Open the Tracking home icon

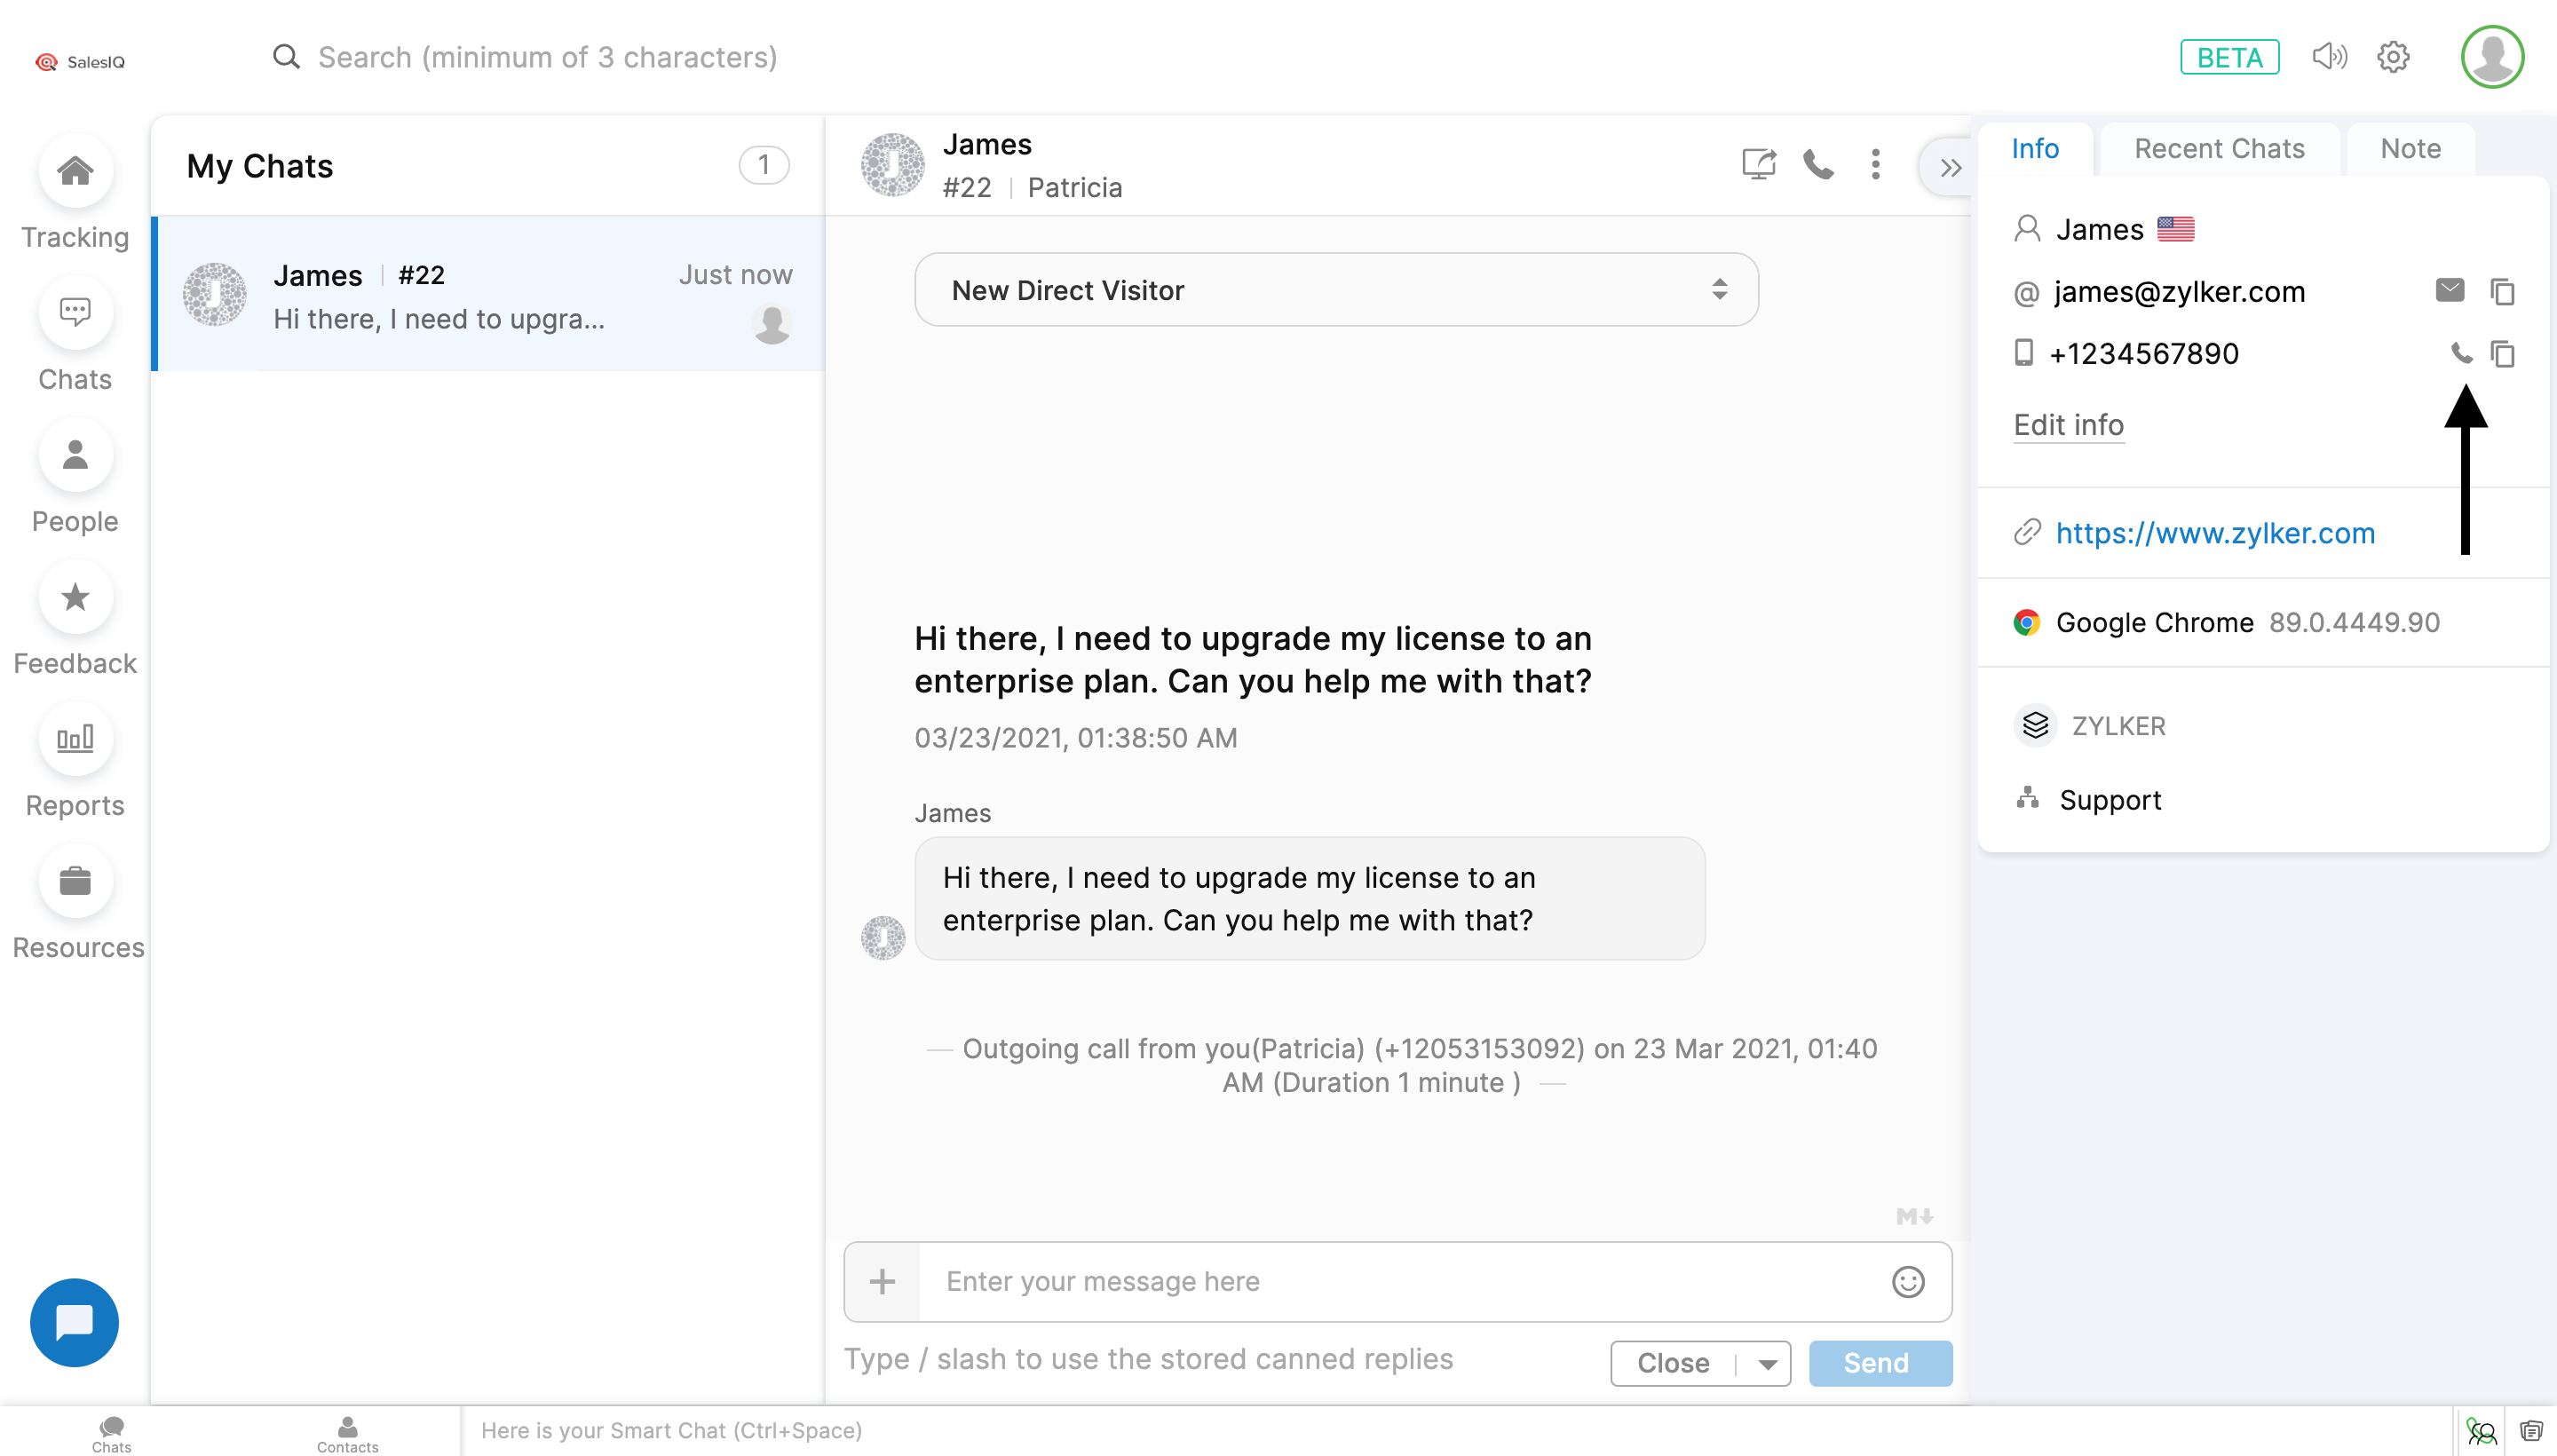tap(75, 171)
